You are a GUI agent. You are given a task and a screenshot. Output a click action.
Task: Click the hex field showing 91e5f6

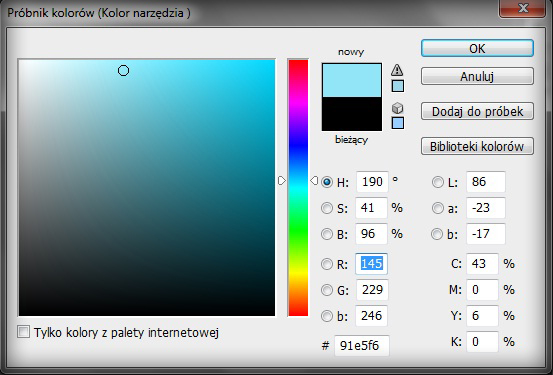(x=362, y=346)
